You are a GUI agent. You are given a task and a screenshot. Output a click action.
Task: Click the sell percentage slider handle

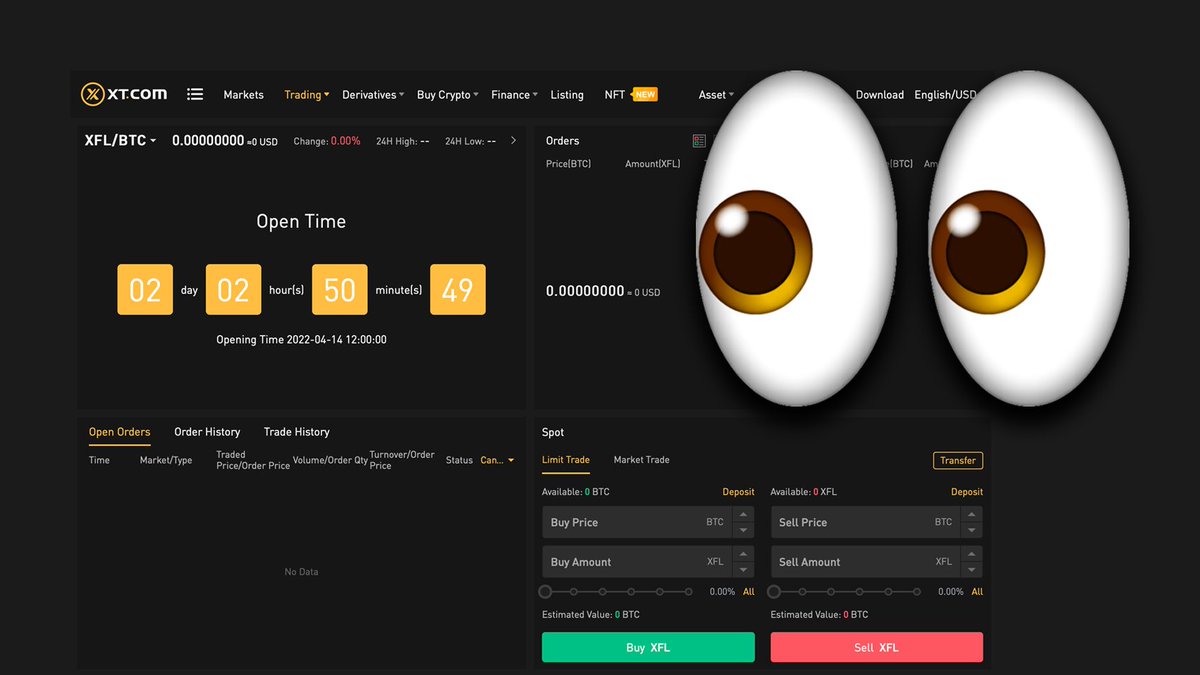[774, 592]
